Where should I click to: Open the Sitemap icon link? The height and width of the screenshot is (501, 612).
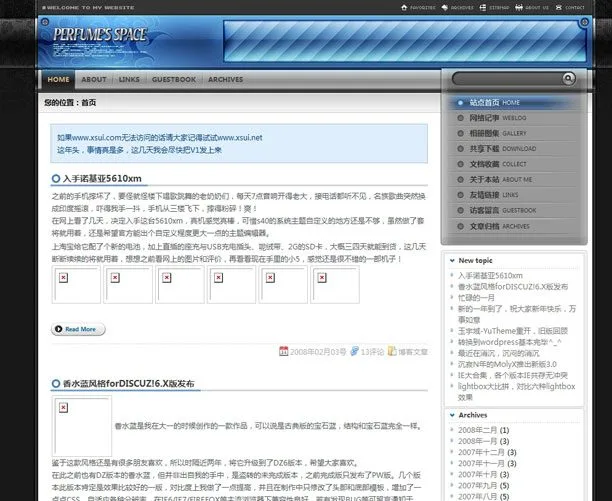point(483,7)
